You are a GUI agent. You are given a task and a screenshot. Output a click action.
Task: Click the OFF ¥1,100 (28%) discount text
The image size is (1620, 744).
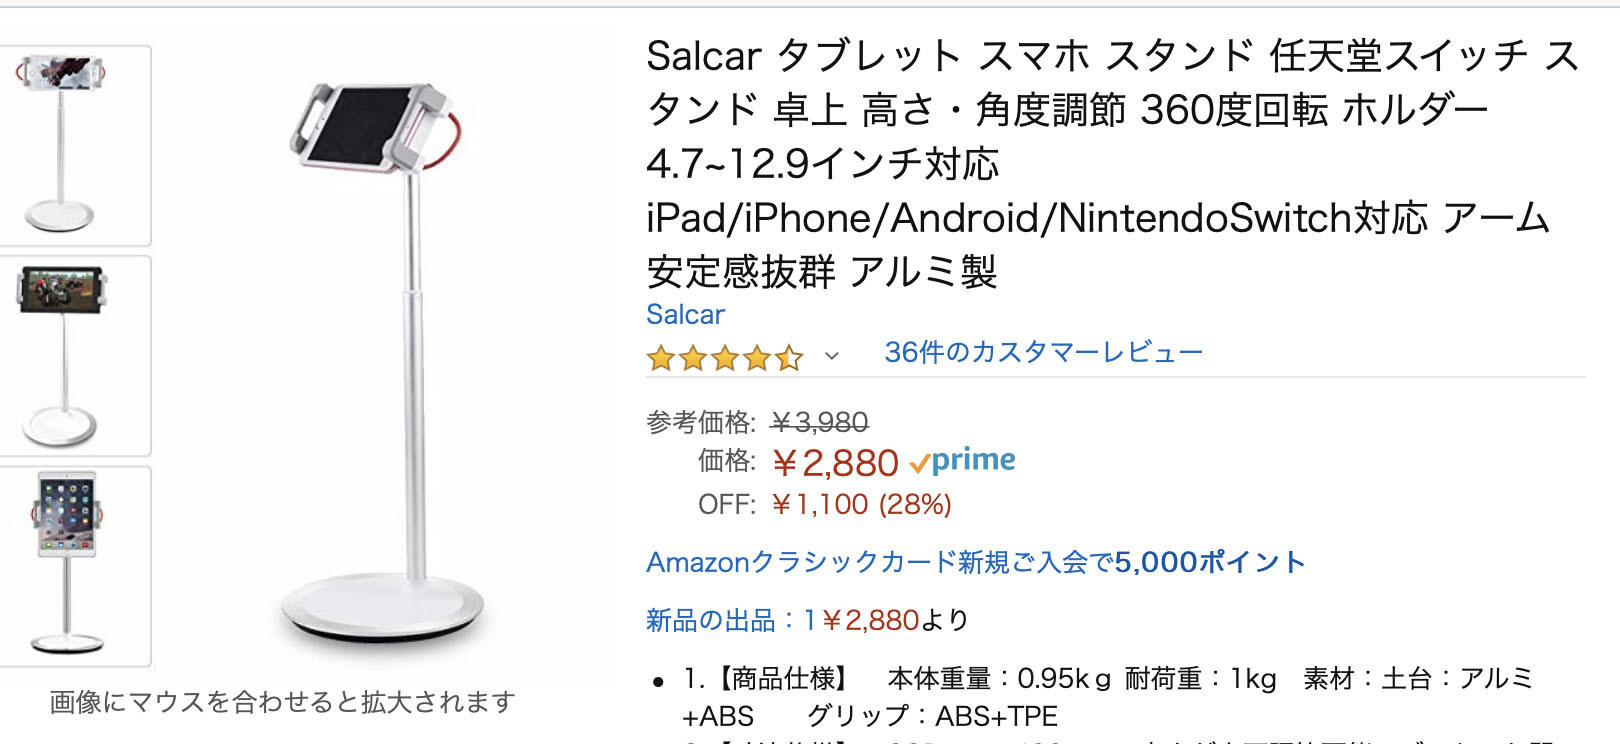click(861, 504)
